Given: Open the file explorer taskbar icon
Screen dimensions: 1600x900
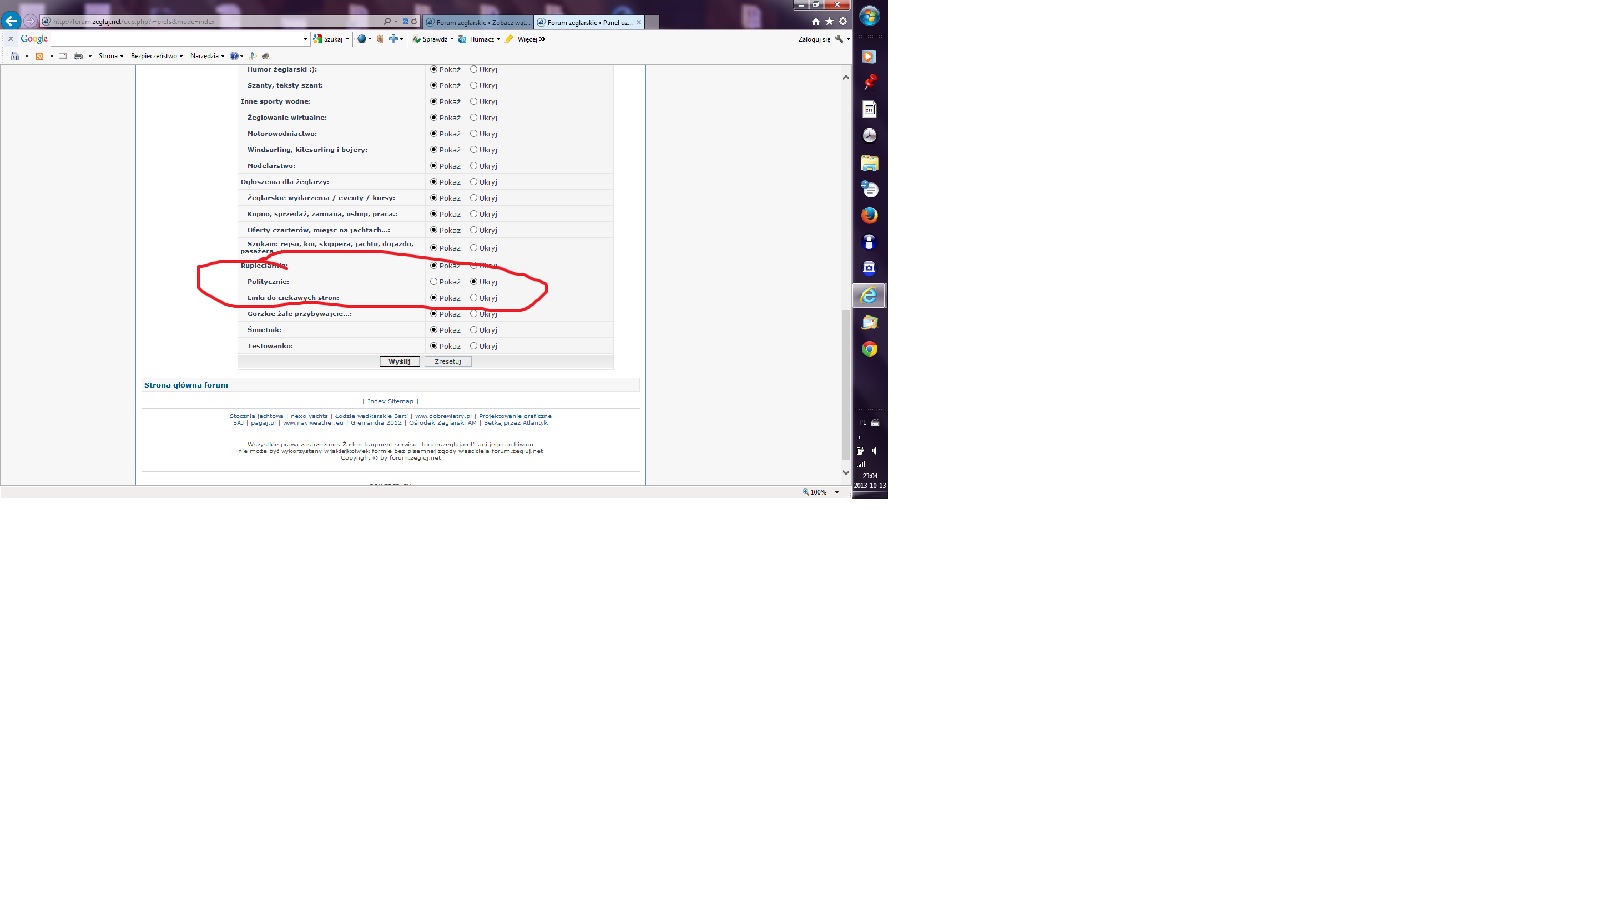Looking at the screenshot, I should coord(869,162).
